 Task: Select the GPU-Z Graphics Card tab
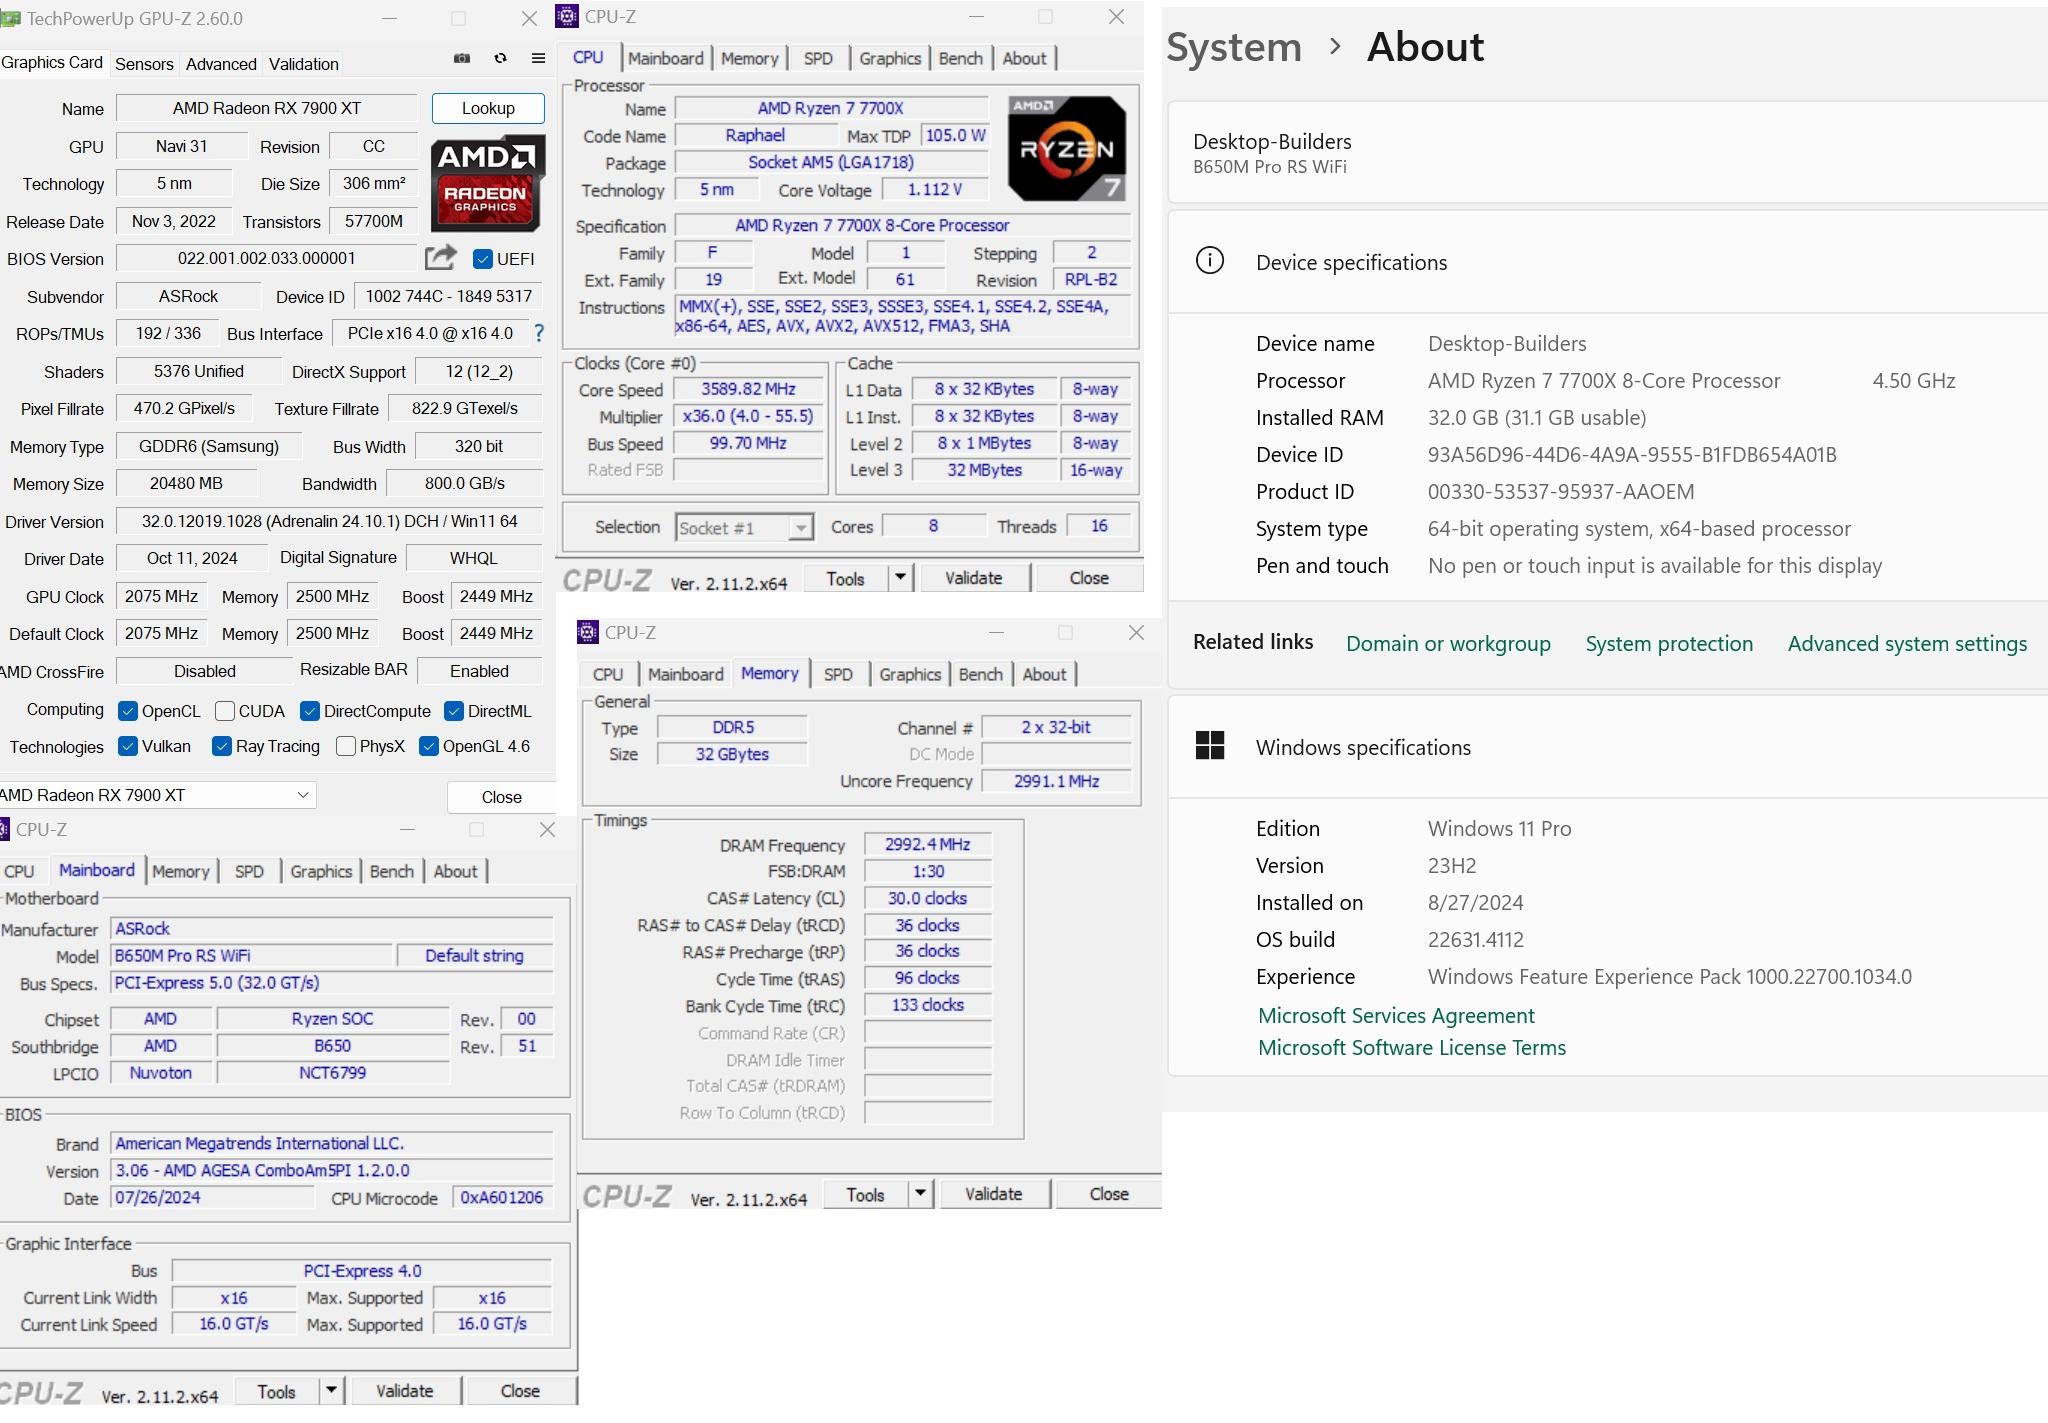click(52, 62)
